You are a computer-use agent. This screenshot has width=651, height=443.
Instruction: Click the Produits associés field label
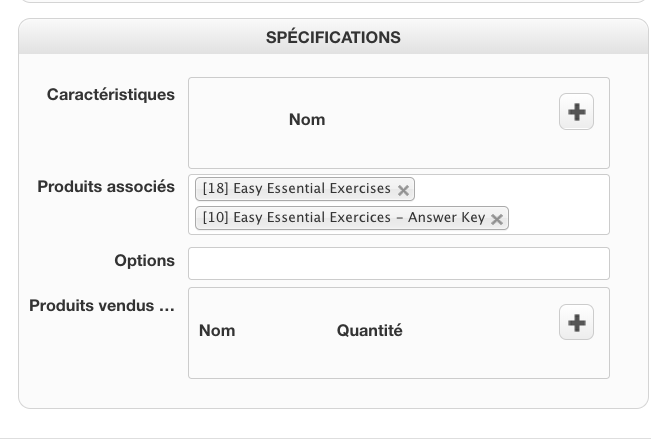click(106, 187)
